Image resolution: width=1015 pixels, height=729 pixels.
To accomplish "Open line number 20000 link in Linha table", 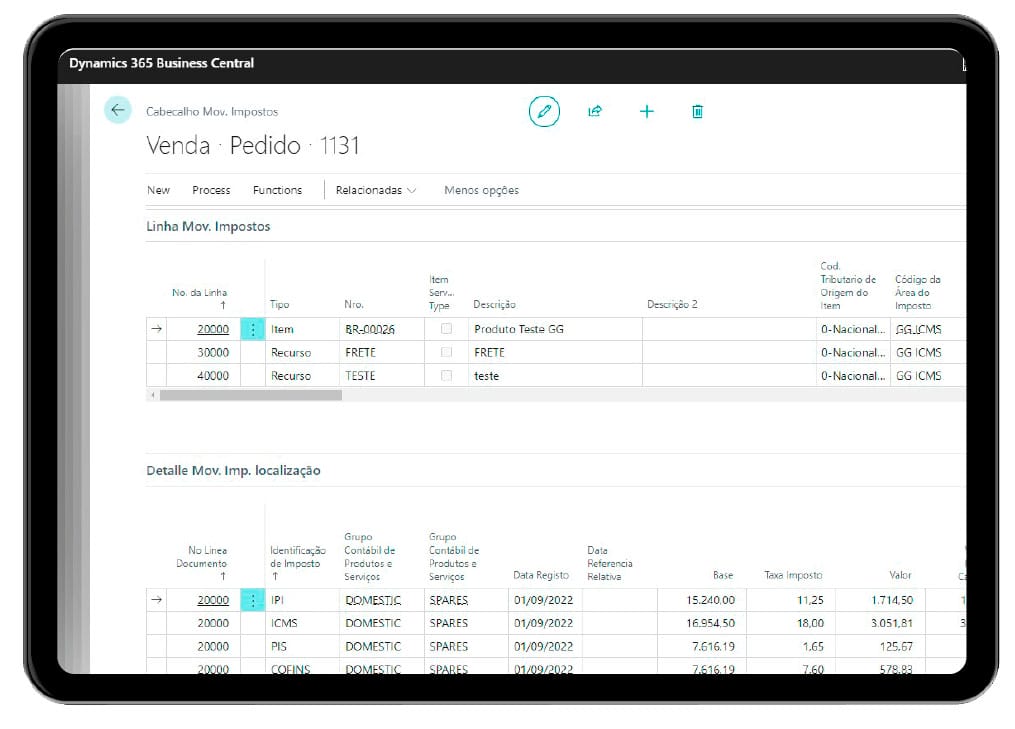I will click(x=212, y=329).
